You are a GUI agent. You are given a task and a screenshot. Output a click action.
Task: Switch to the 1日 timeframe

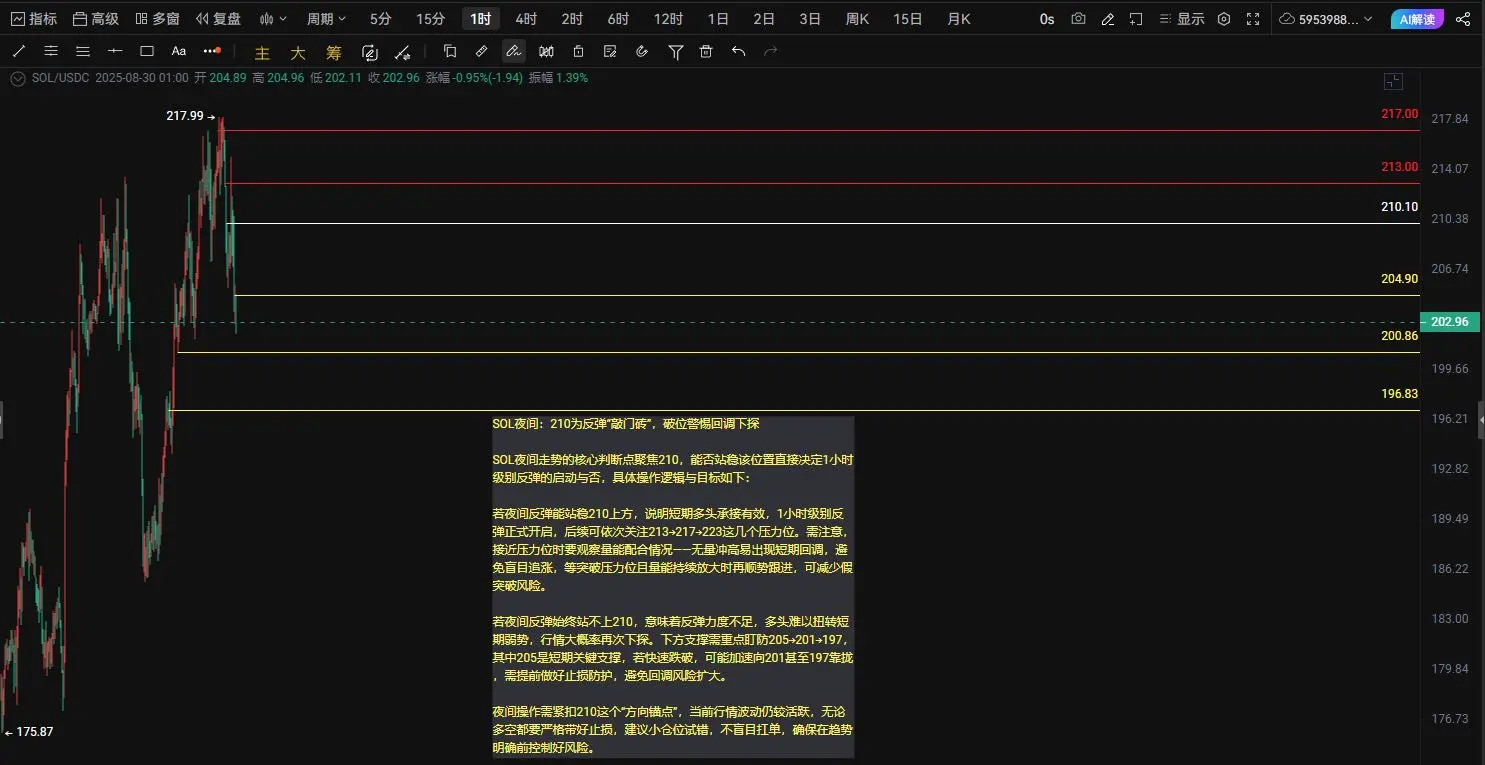(x=718, y=19)
